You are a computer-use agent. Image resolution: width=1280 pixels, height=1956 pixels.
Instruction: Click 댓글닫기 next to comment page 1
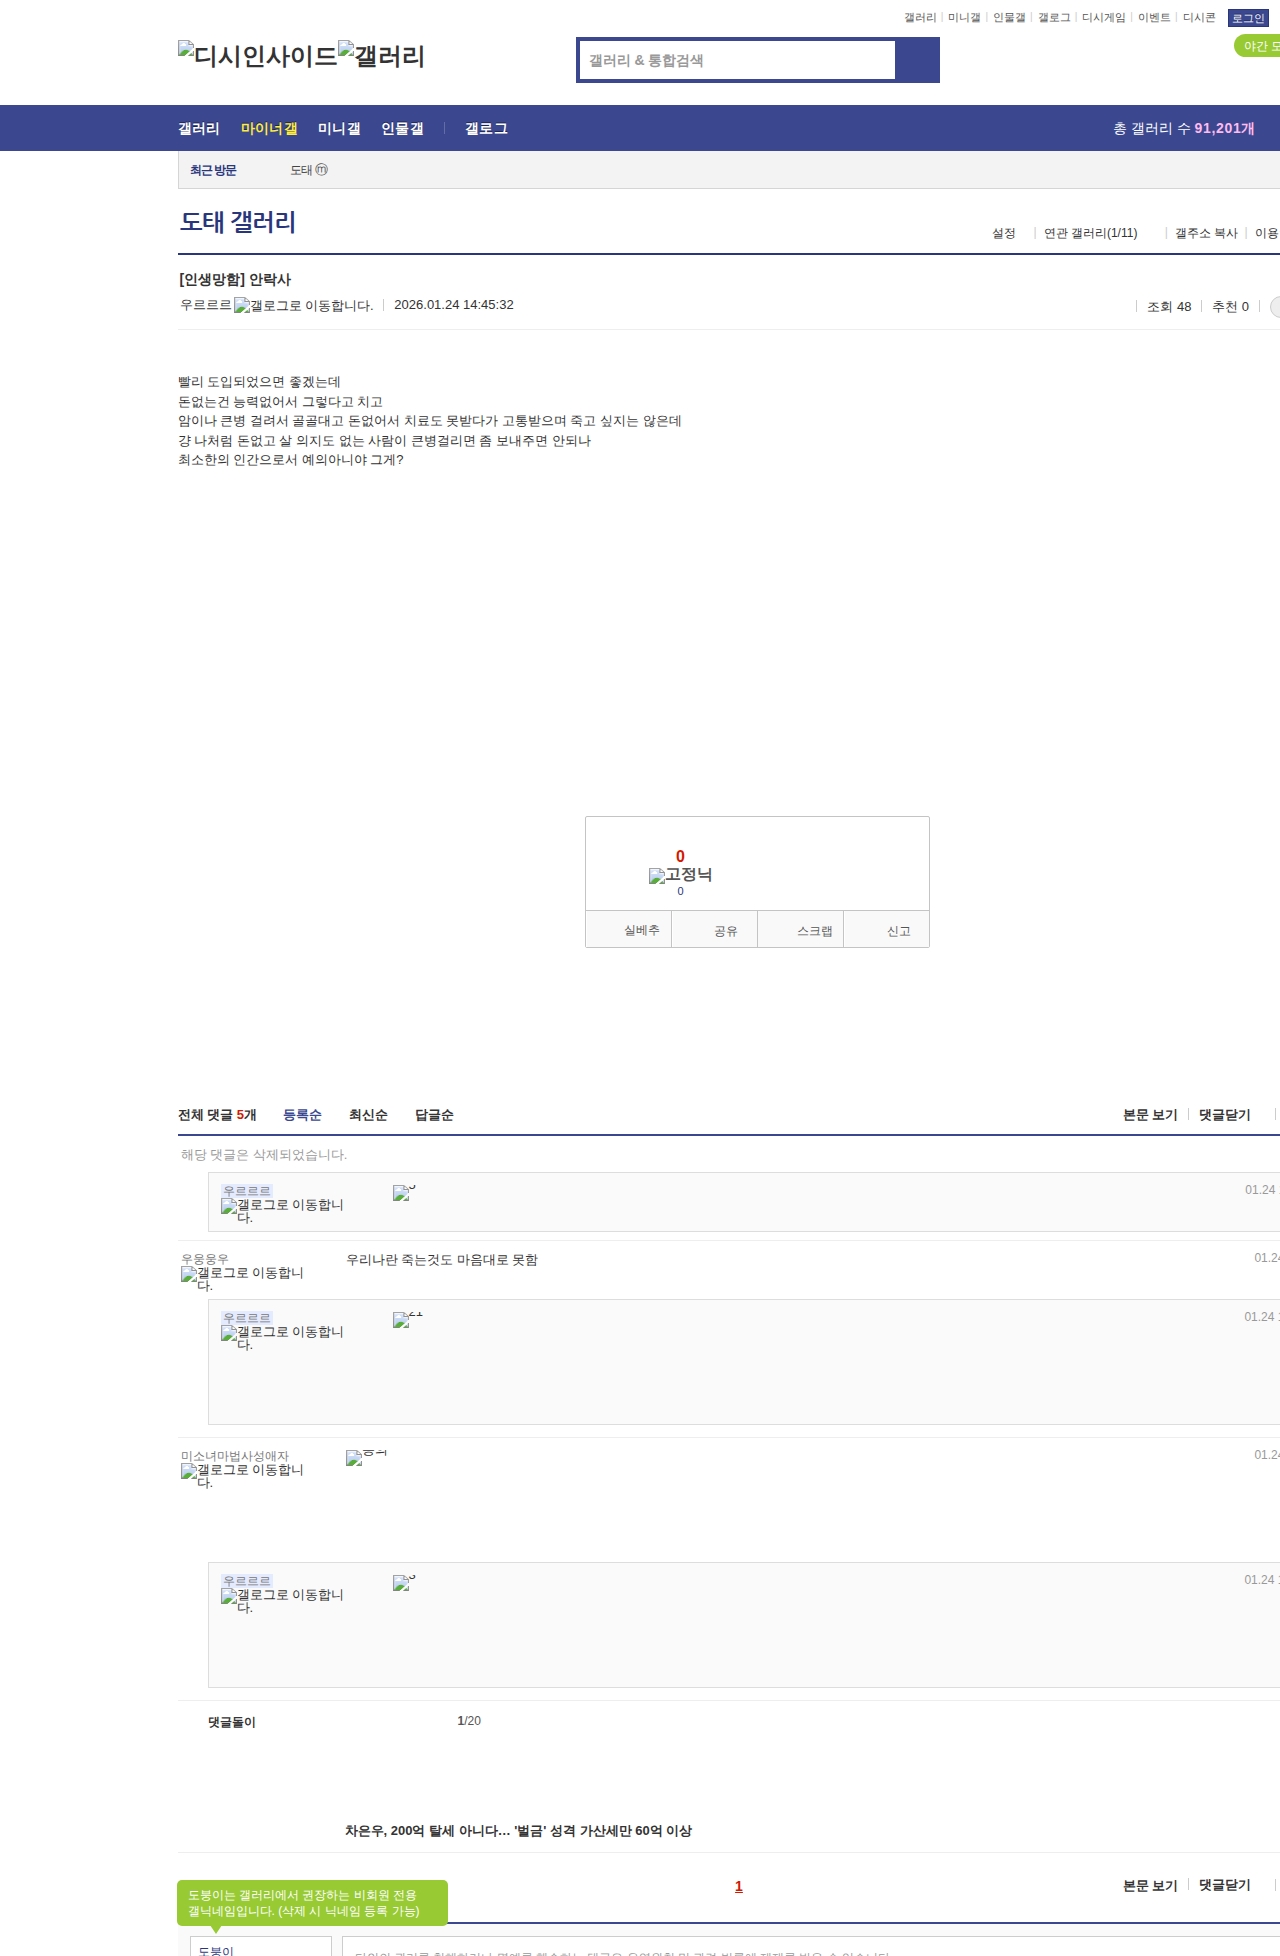1225,1885
